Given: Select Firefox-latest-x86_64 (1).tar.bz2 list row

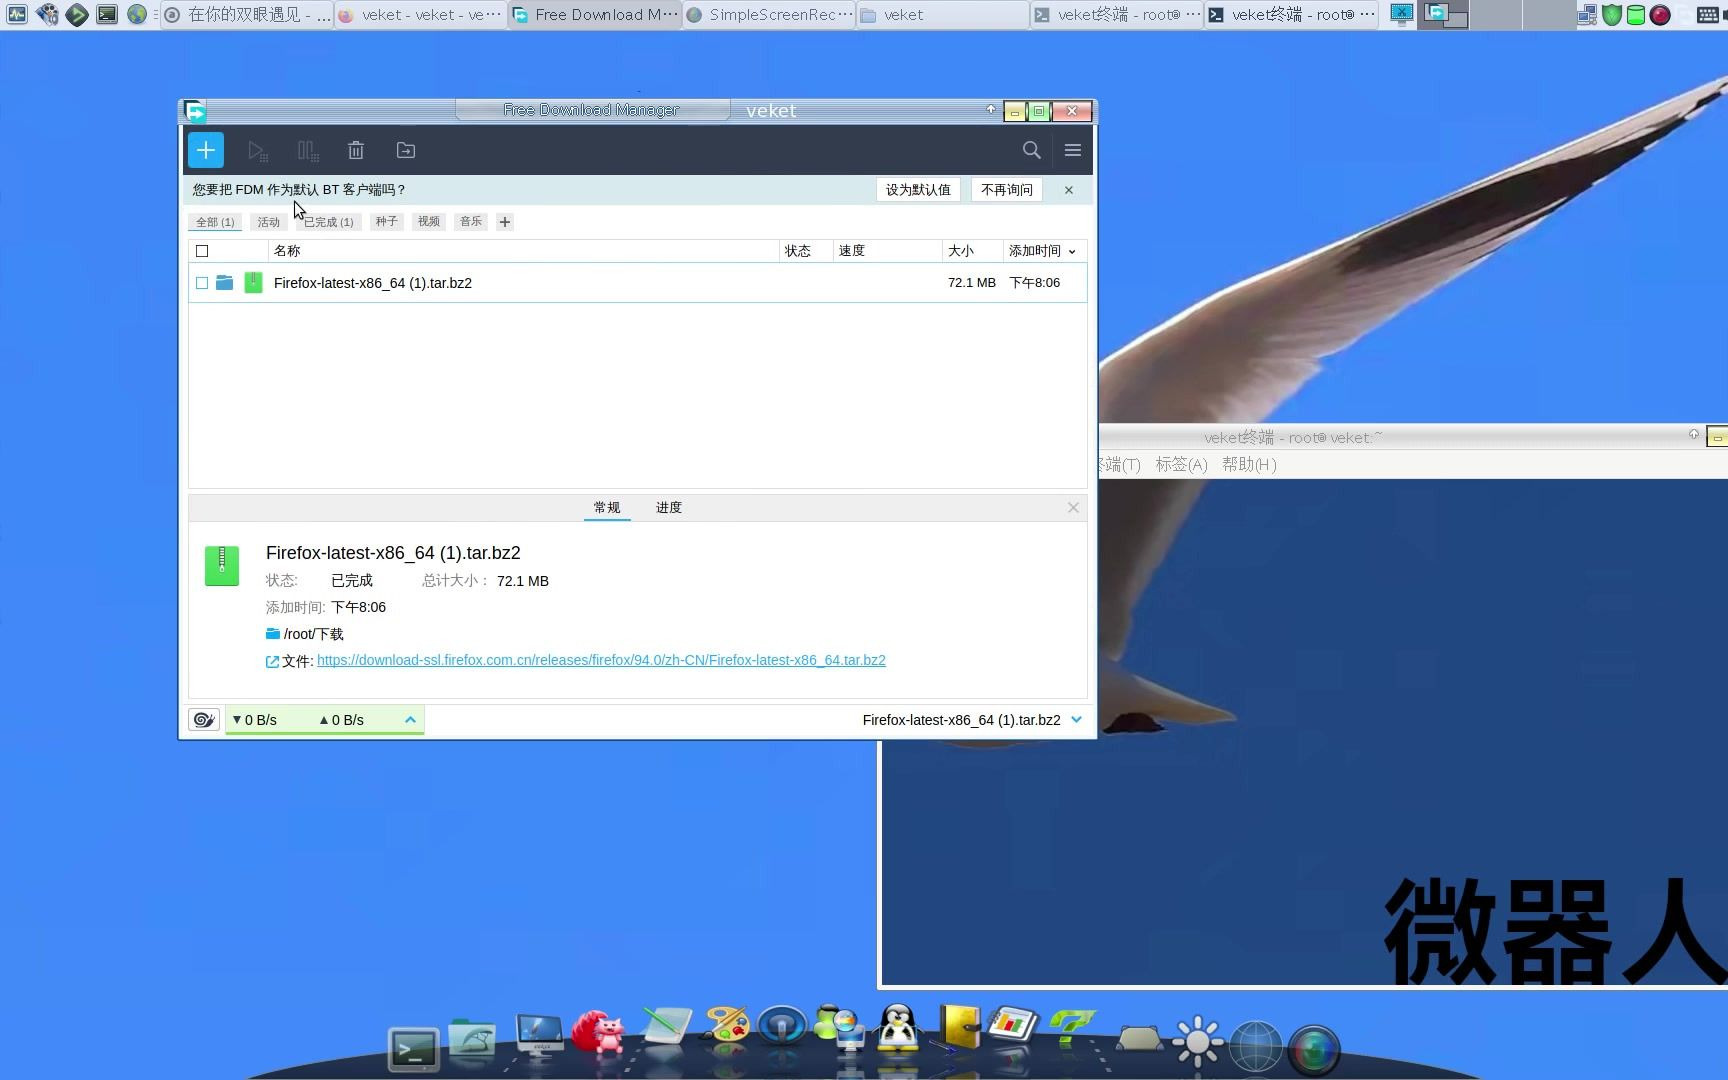Looking at the screenshot, I should [638, 283].
